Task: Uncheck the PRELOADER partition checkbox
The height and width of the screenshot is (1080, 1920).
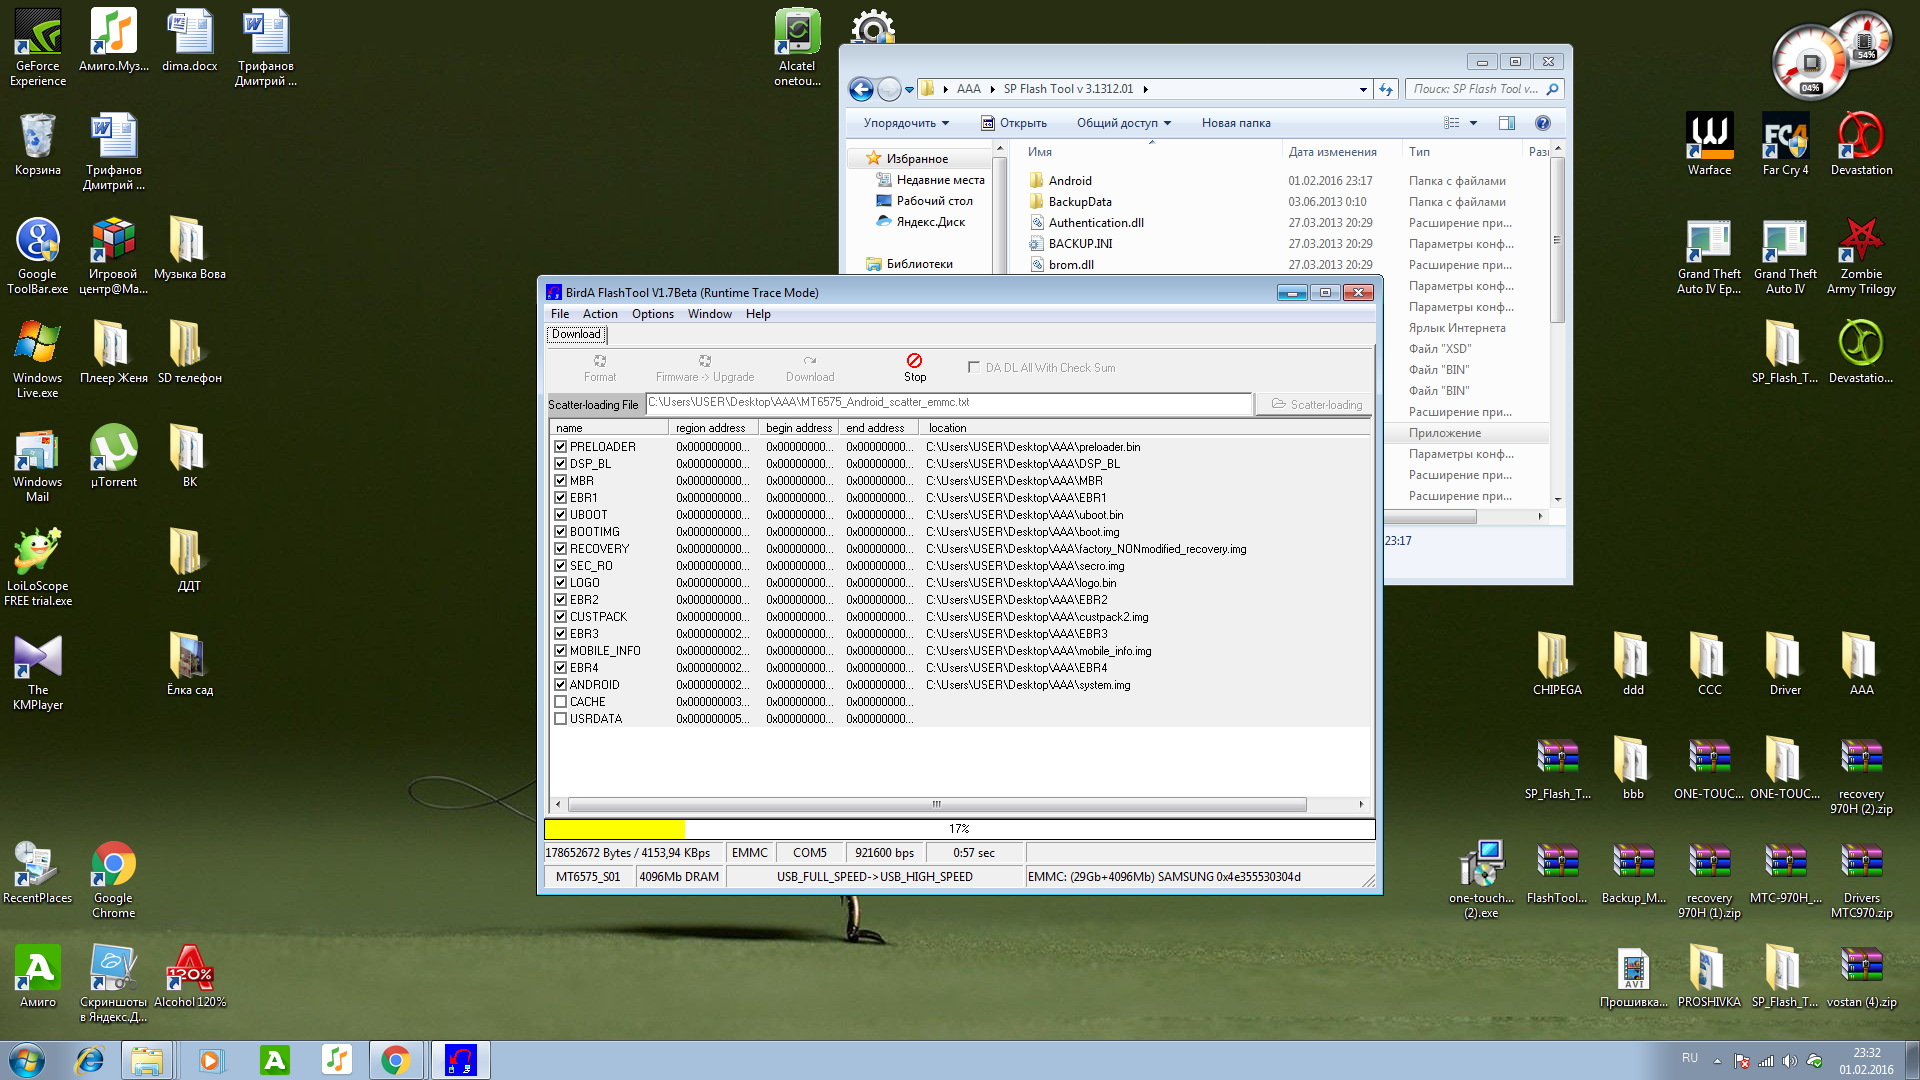Action: coord(561,447)
